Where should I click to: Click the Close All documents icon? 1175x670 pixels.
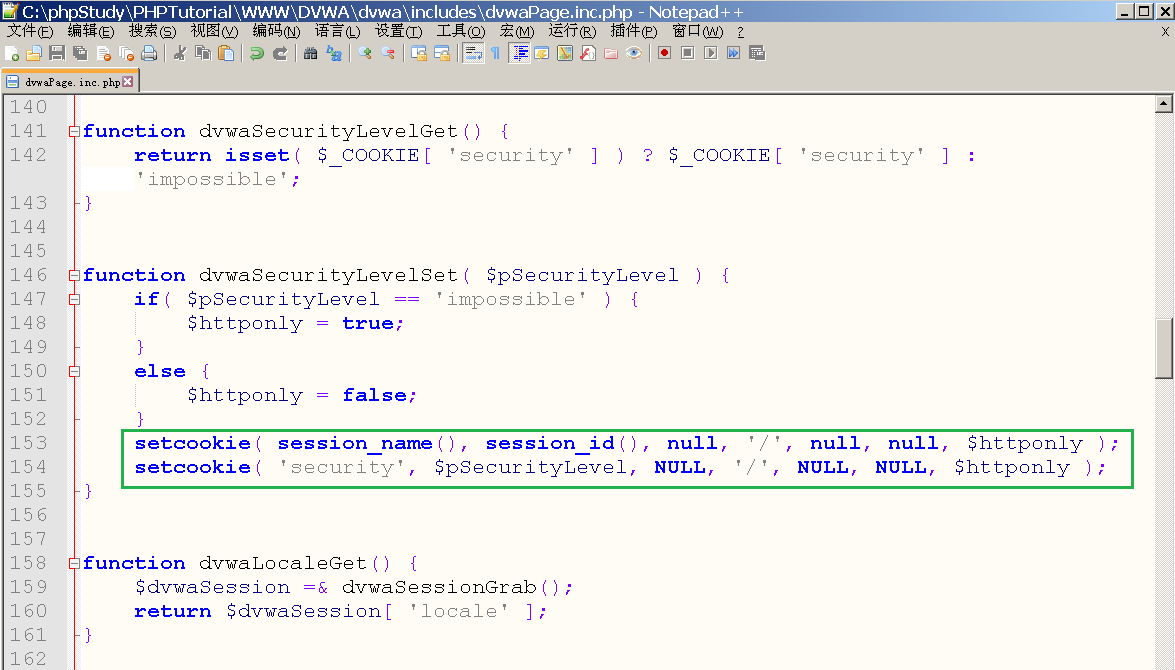point(127,53)
